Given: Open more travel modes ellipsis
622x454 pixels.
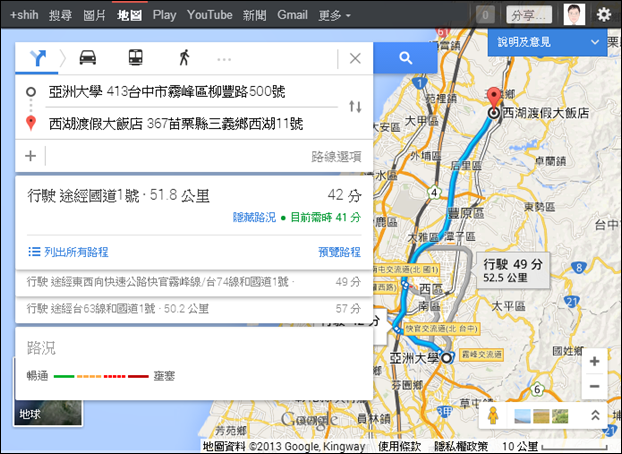Looking at the screenshot, I should coord(224,60).
